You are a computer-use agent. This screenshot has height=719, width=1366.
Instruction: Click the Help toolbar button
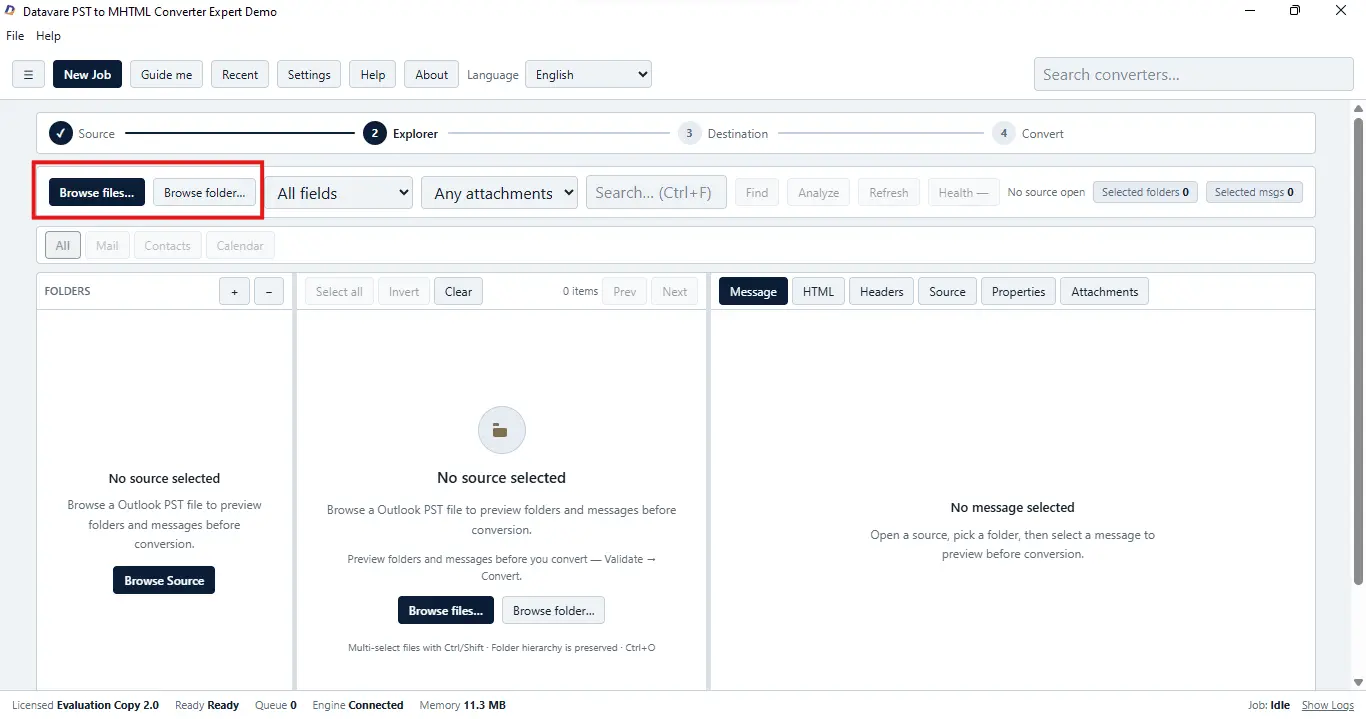(373, 74)
